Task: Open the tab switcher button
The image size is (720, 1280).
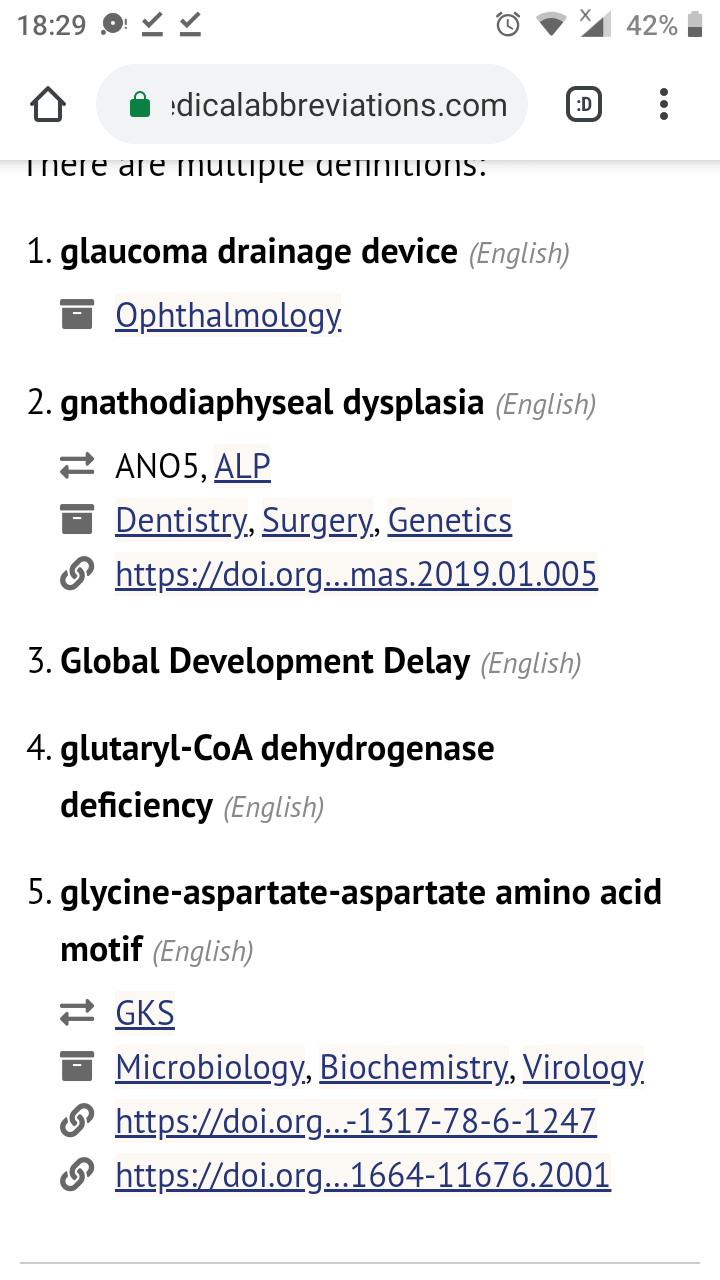Action: (584, 105)
